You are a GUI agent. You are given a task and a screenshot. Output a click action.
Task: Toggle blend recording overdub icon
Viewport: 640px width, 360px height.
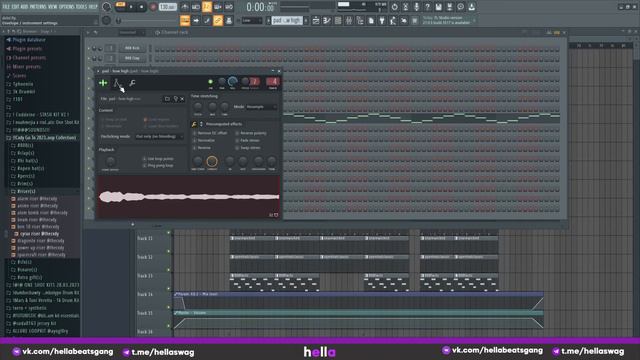(x=218, y=7)
